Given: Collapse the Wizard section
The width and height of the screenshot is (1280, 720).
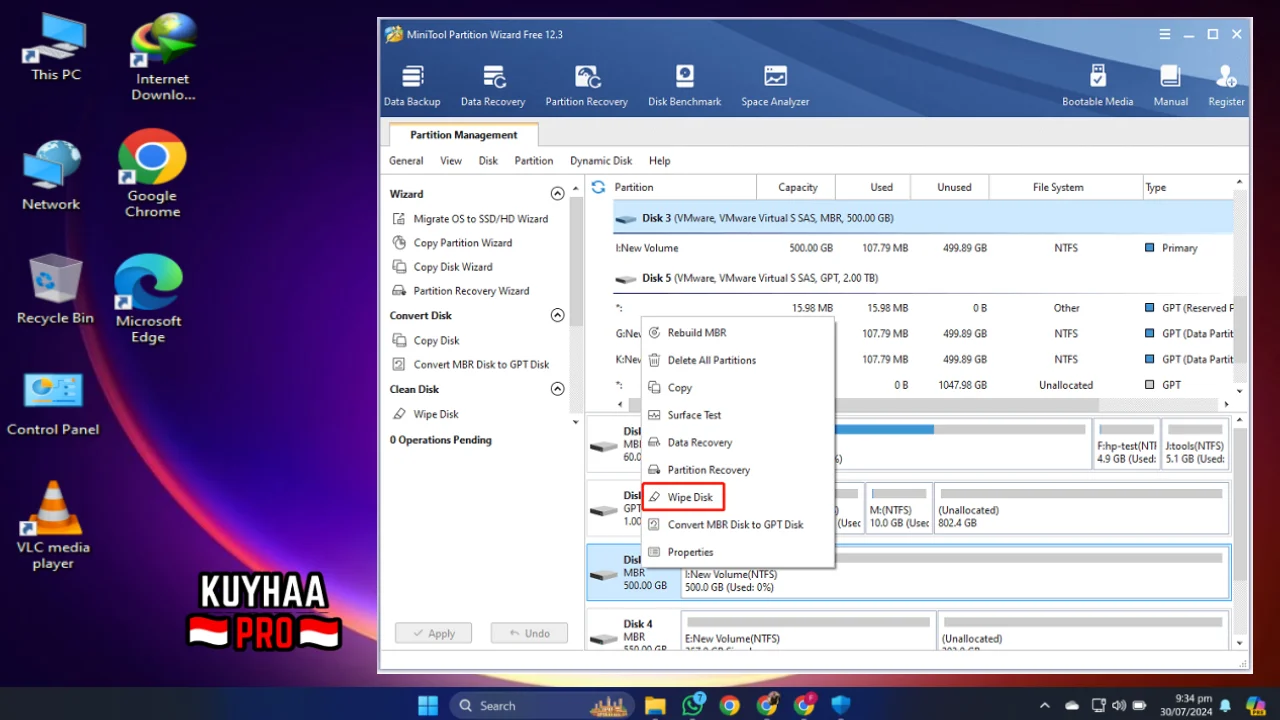Looking at the screenshot, I should [558, 194].
